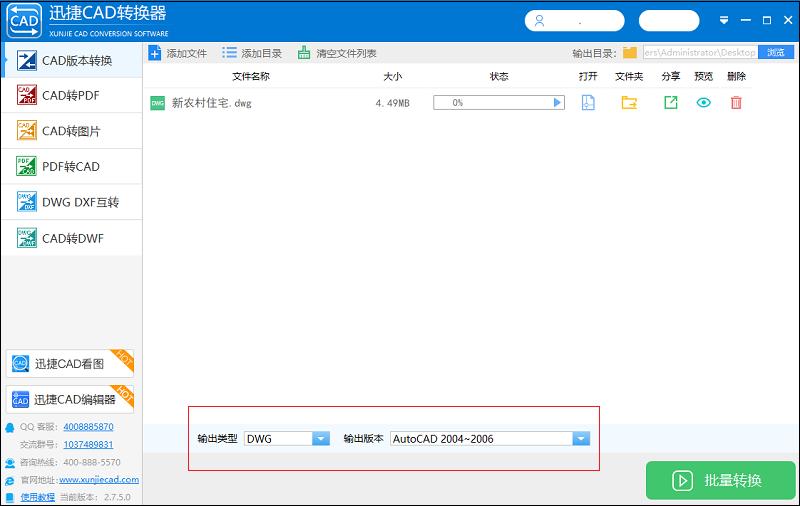The width and height of the screenshot is (800, 506).
Task: Delete 新农村住宅.dwg with red trash icon
Action: (x=736, y=103)
